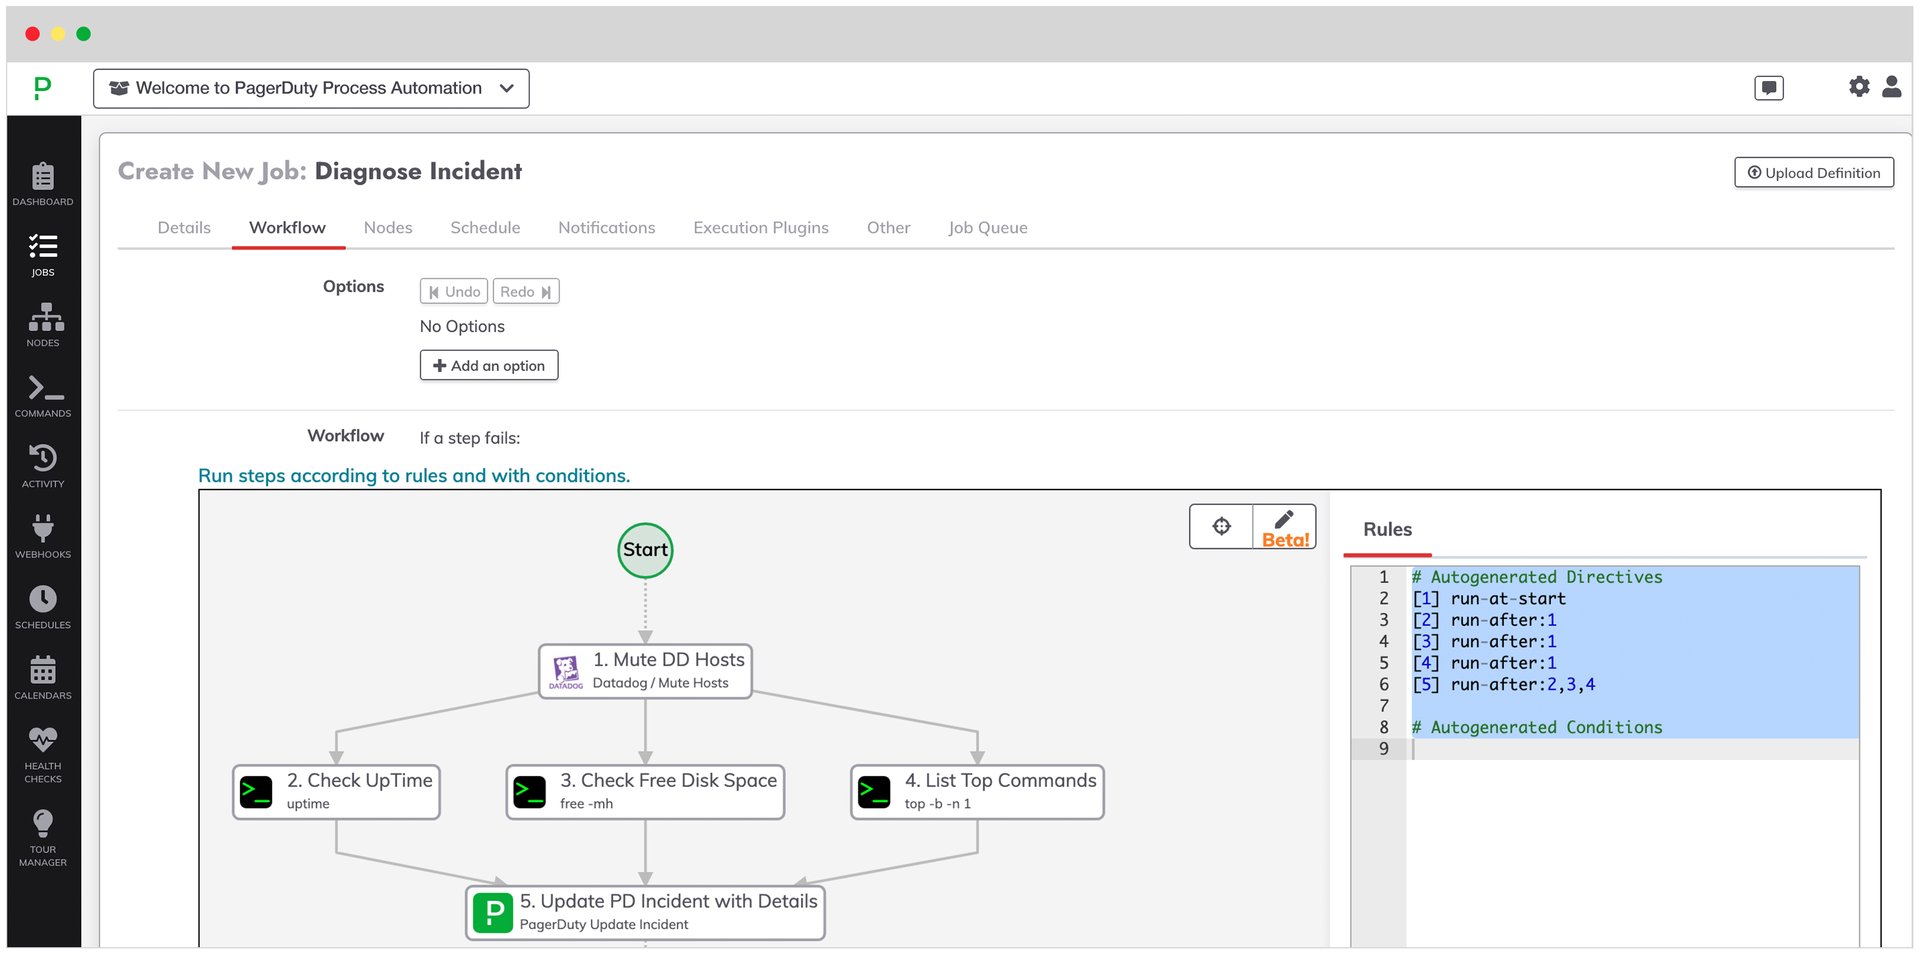Open Calendars from the sidebar
The height and width of the screenshot is (955, 1920).
tap(42, 674)
